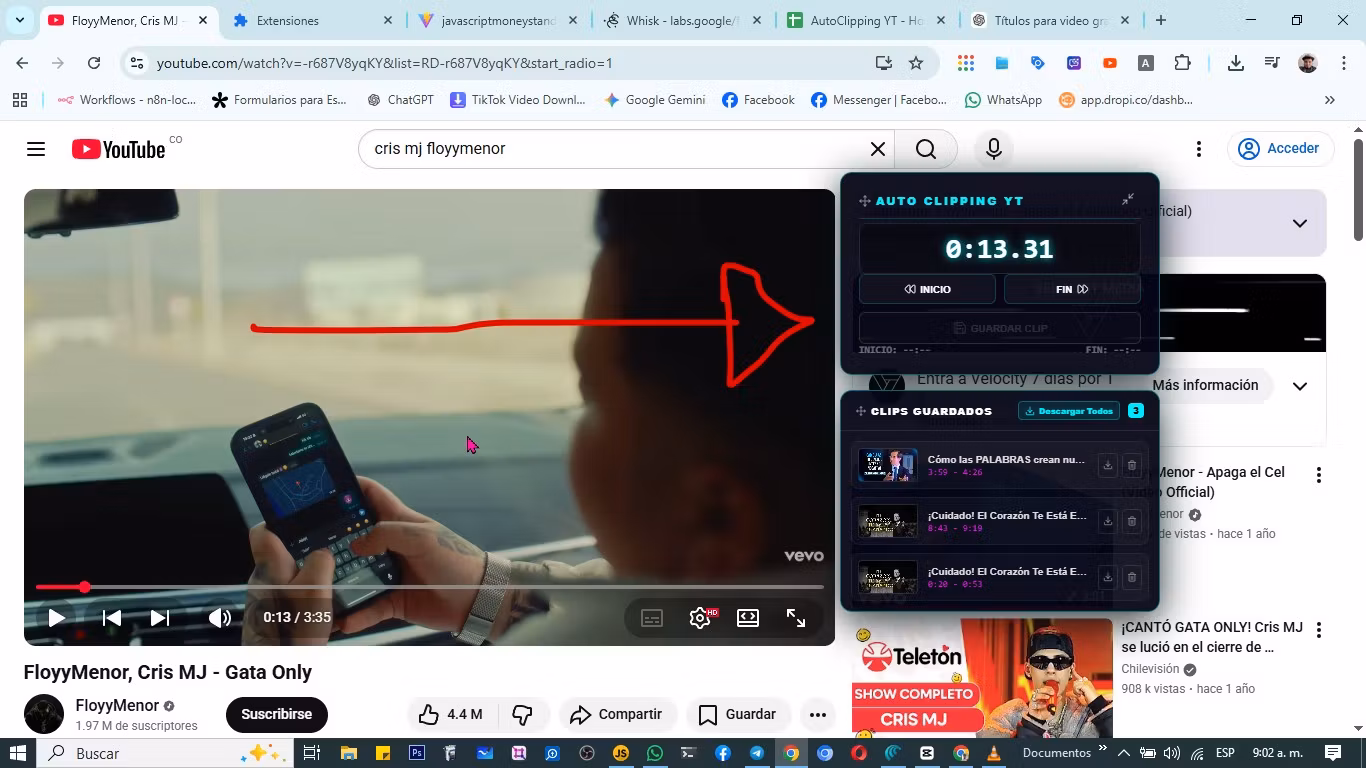Enter fullscreen video mode

(x=796, y=618)
